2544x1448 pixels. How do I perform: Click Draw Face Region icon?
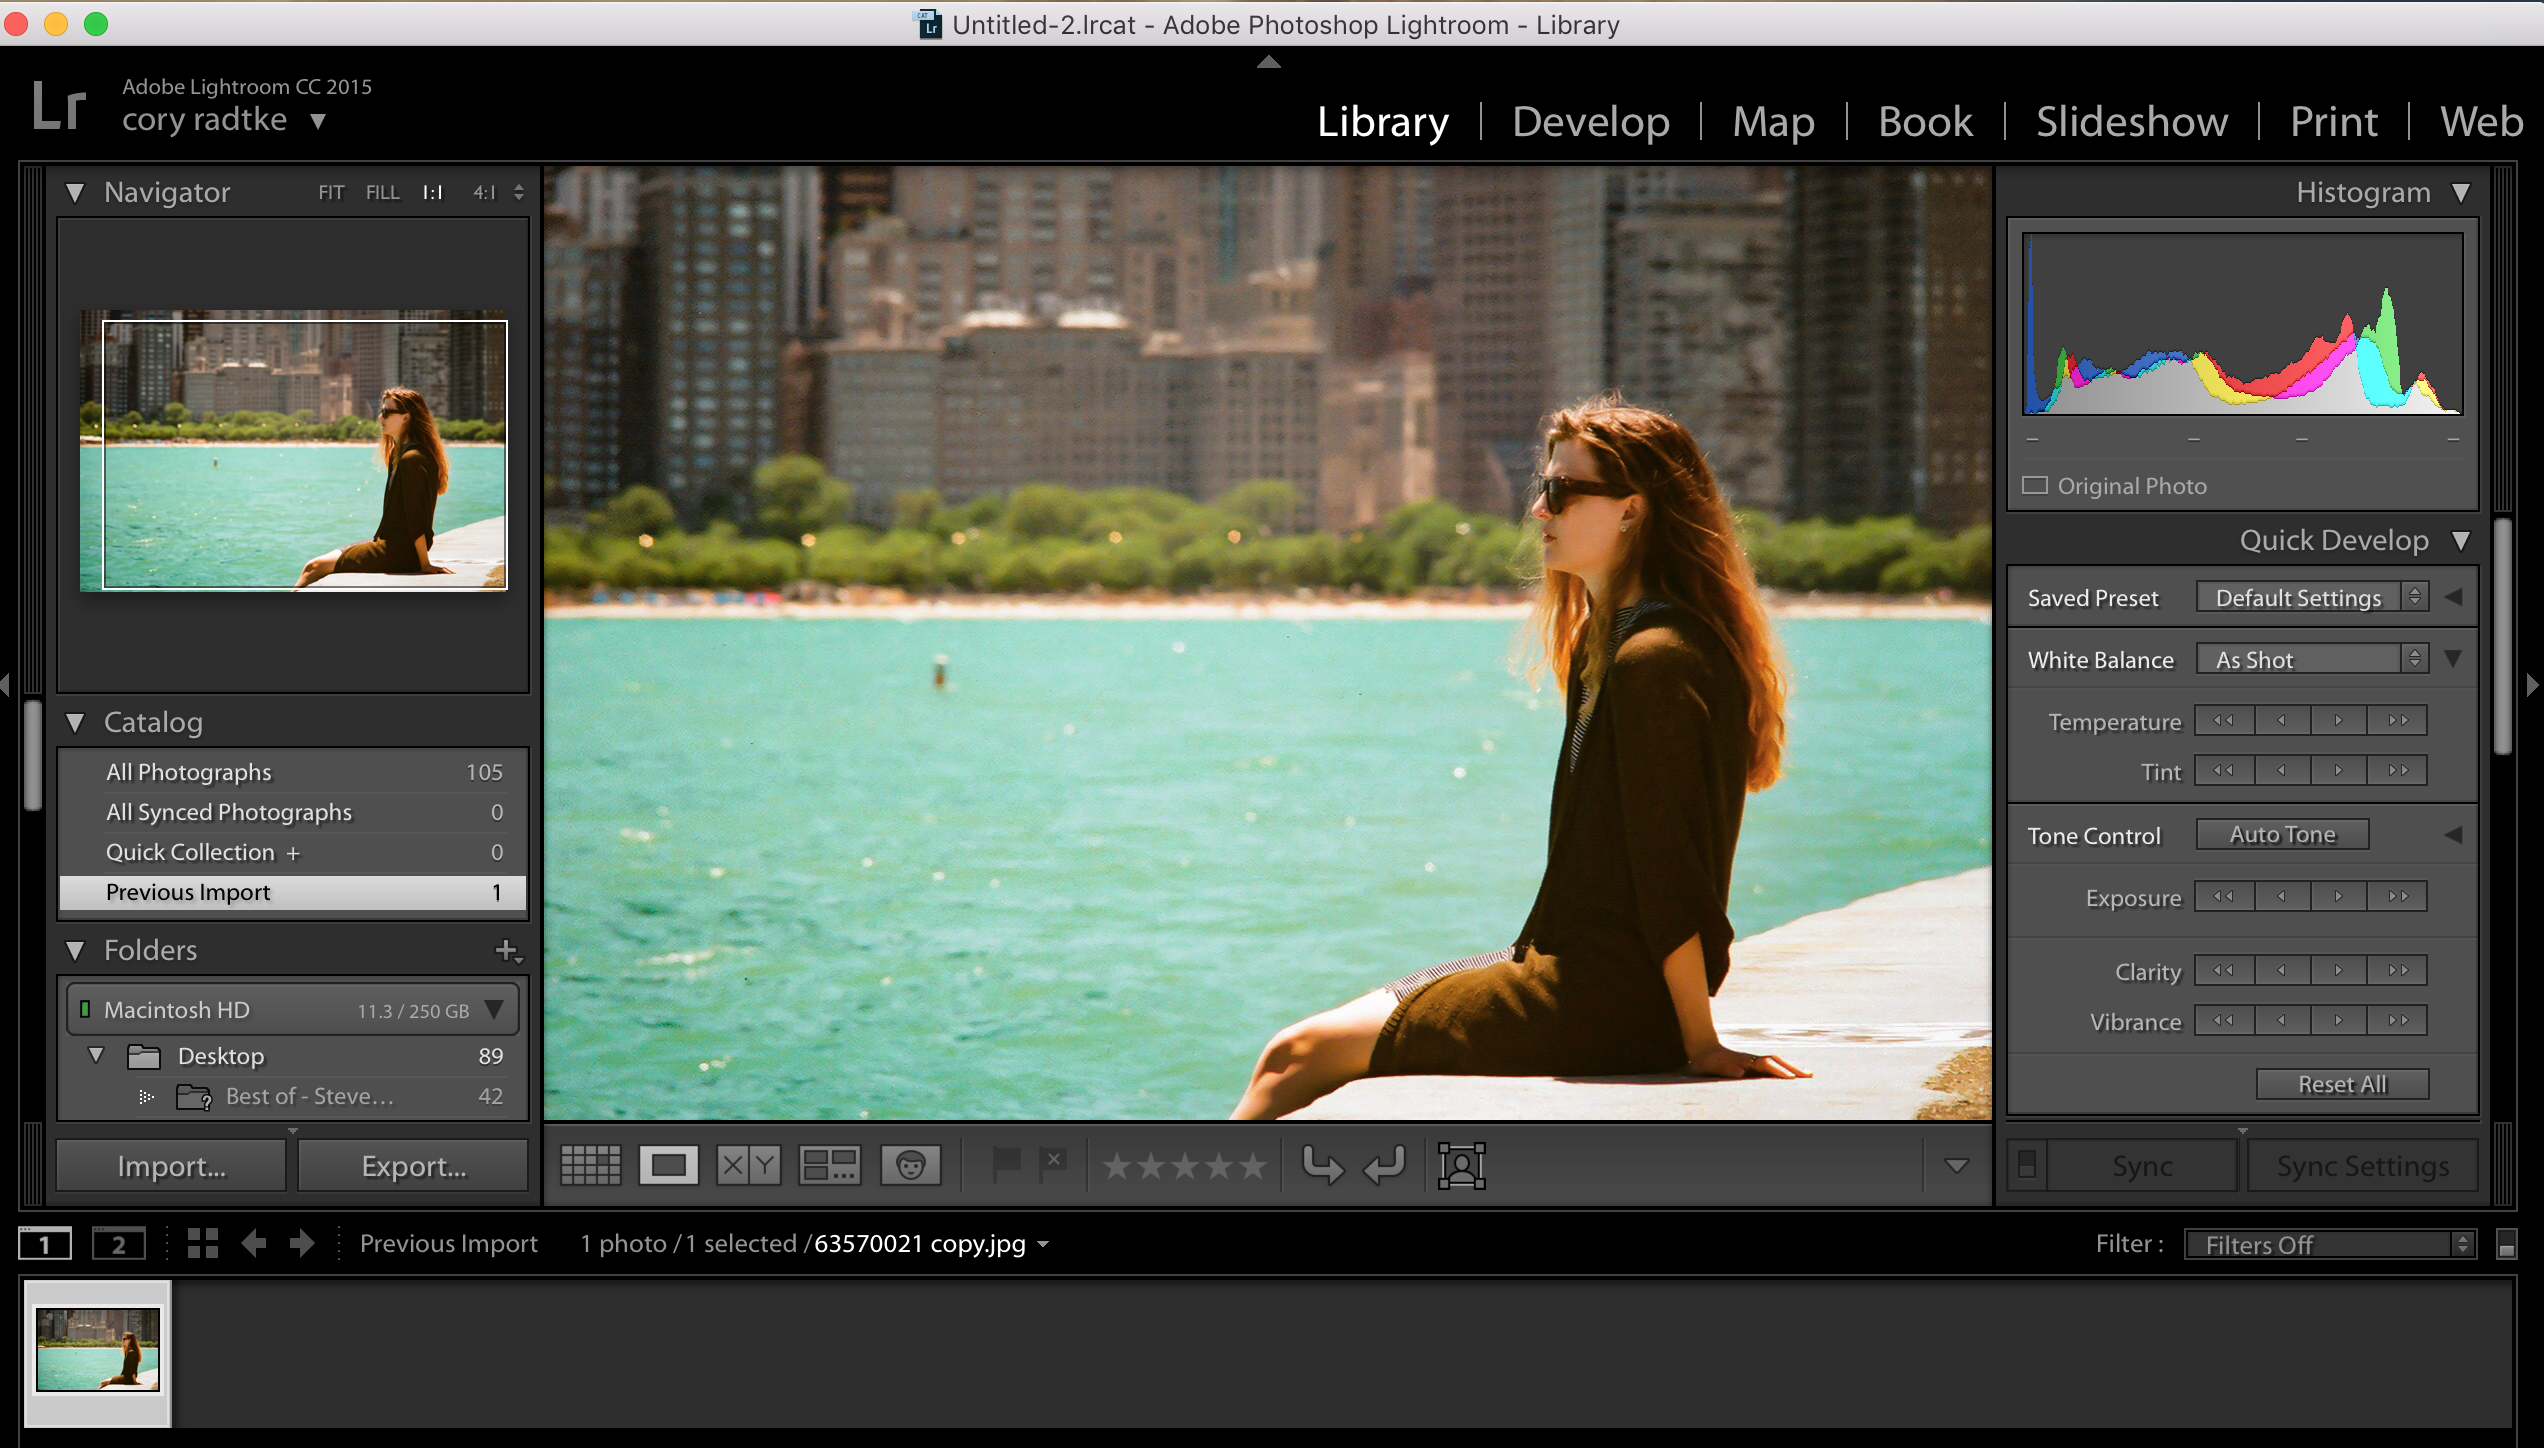pyautogui.click(x=1461, y=1165)
